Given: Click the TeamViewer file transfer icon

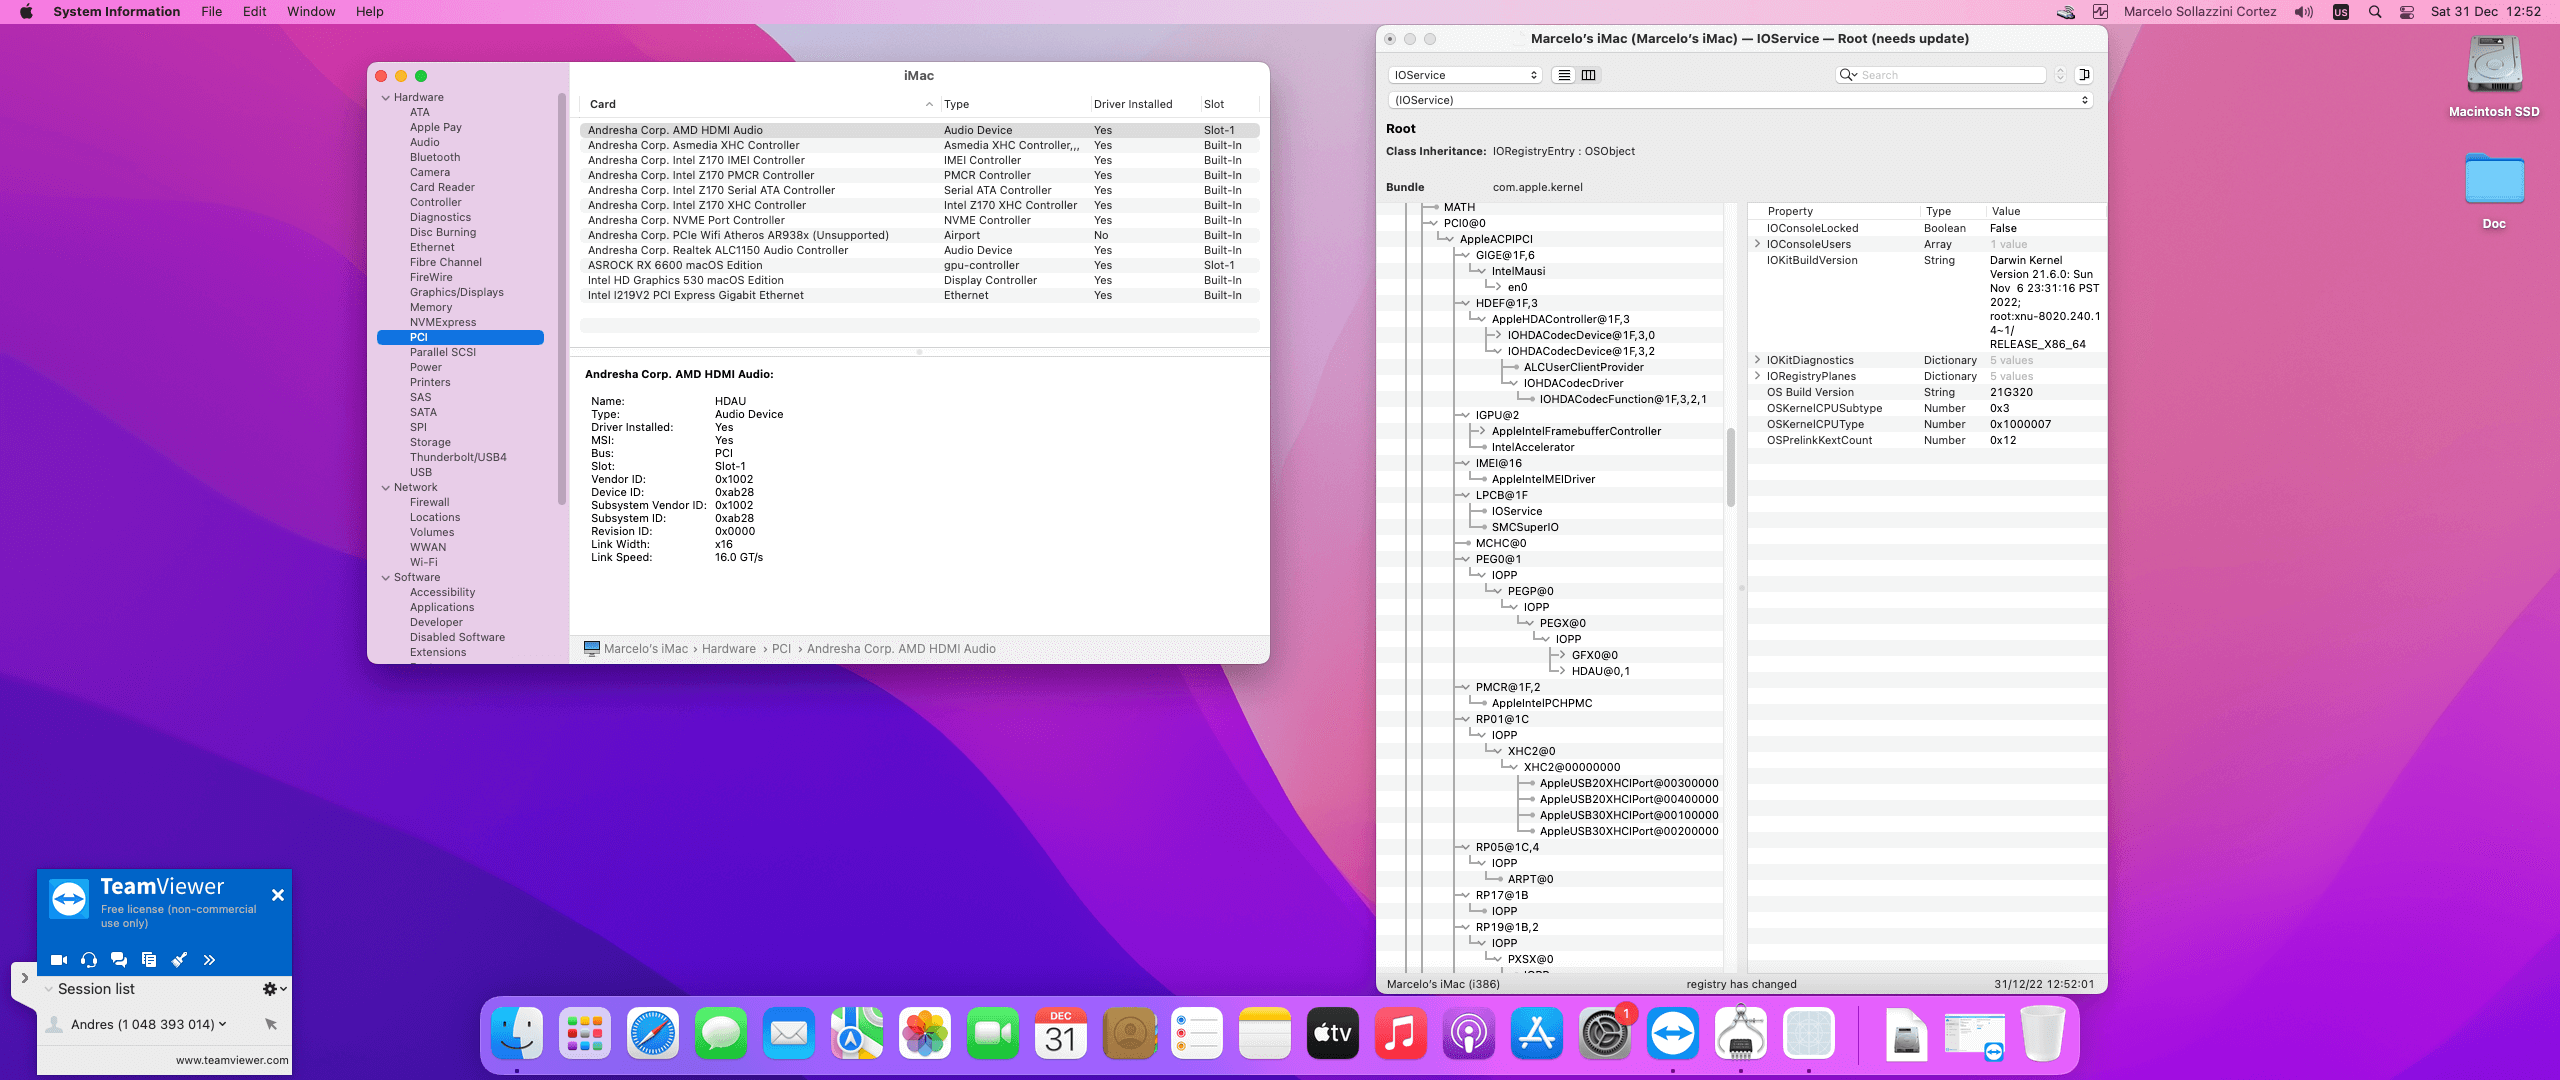Looking at the screenshot, I should pos(149,960).
